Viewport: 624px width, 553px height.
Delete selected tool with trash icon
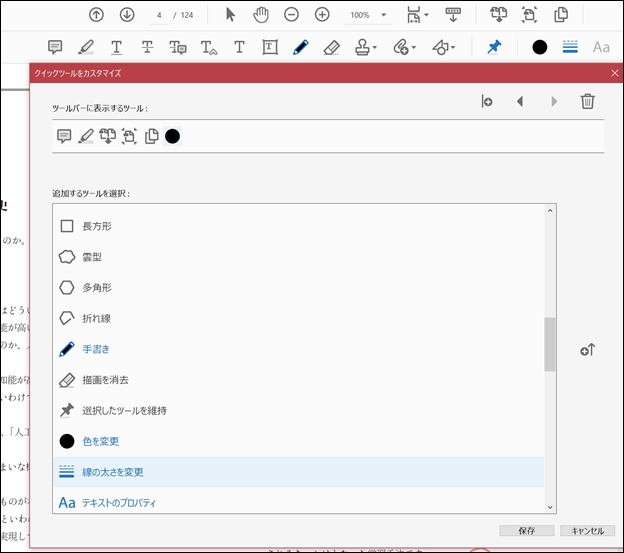tap(587, 101)
